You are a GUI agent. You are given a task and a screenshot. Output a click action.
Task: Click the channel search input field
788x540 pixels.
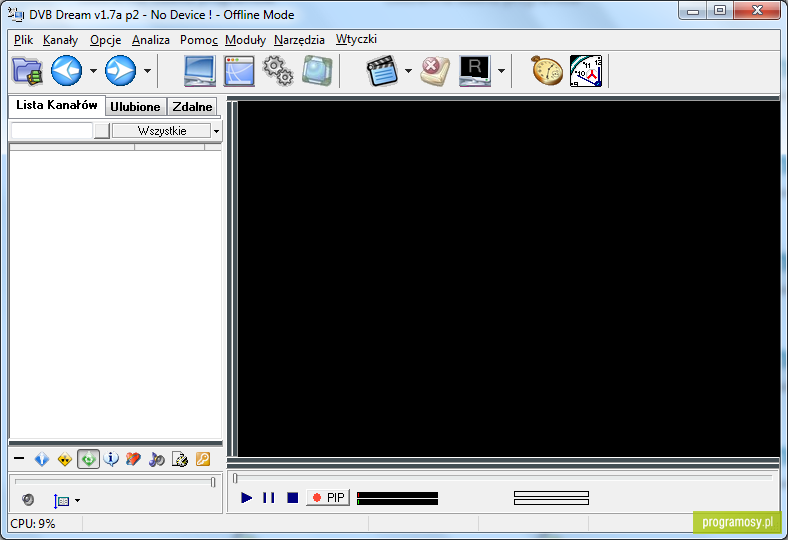click(52, 131)
